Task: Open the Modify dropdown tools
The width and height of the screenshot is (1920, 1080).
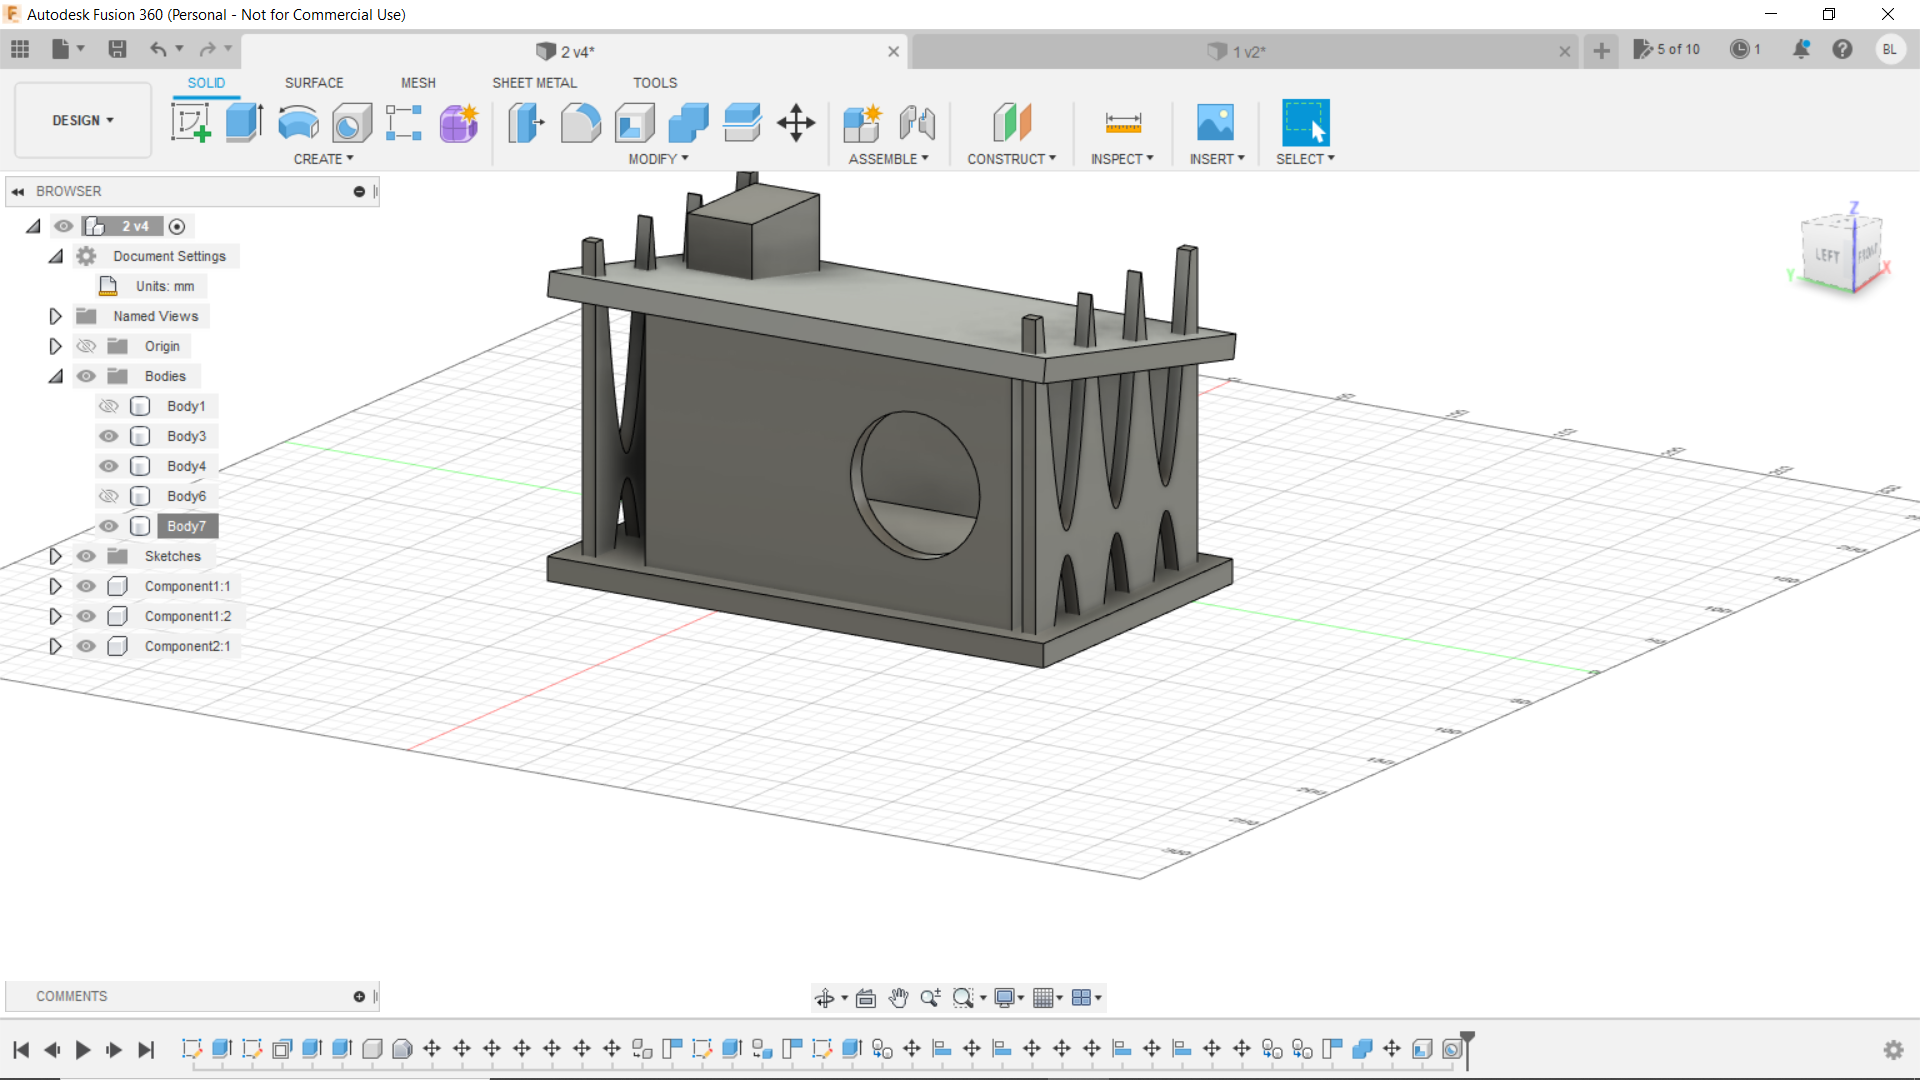Action: [x=659, y=158]
